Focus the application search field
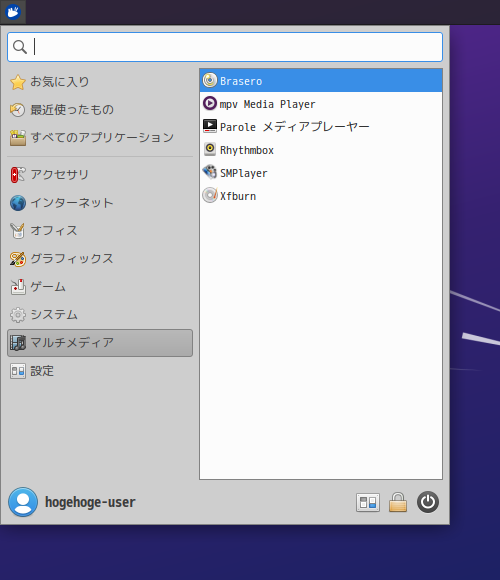 (225, 47)
